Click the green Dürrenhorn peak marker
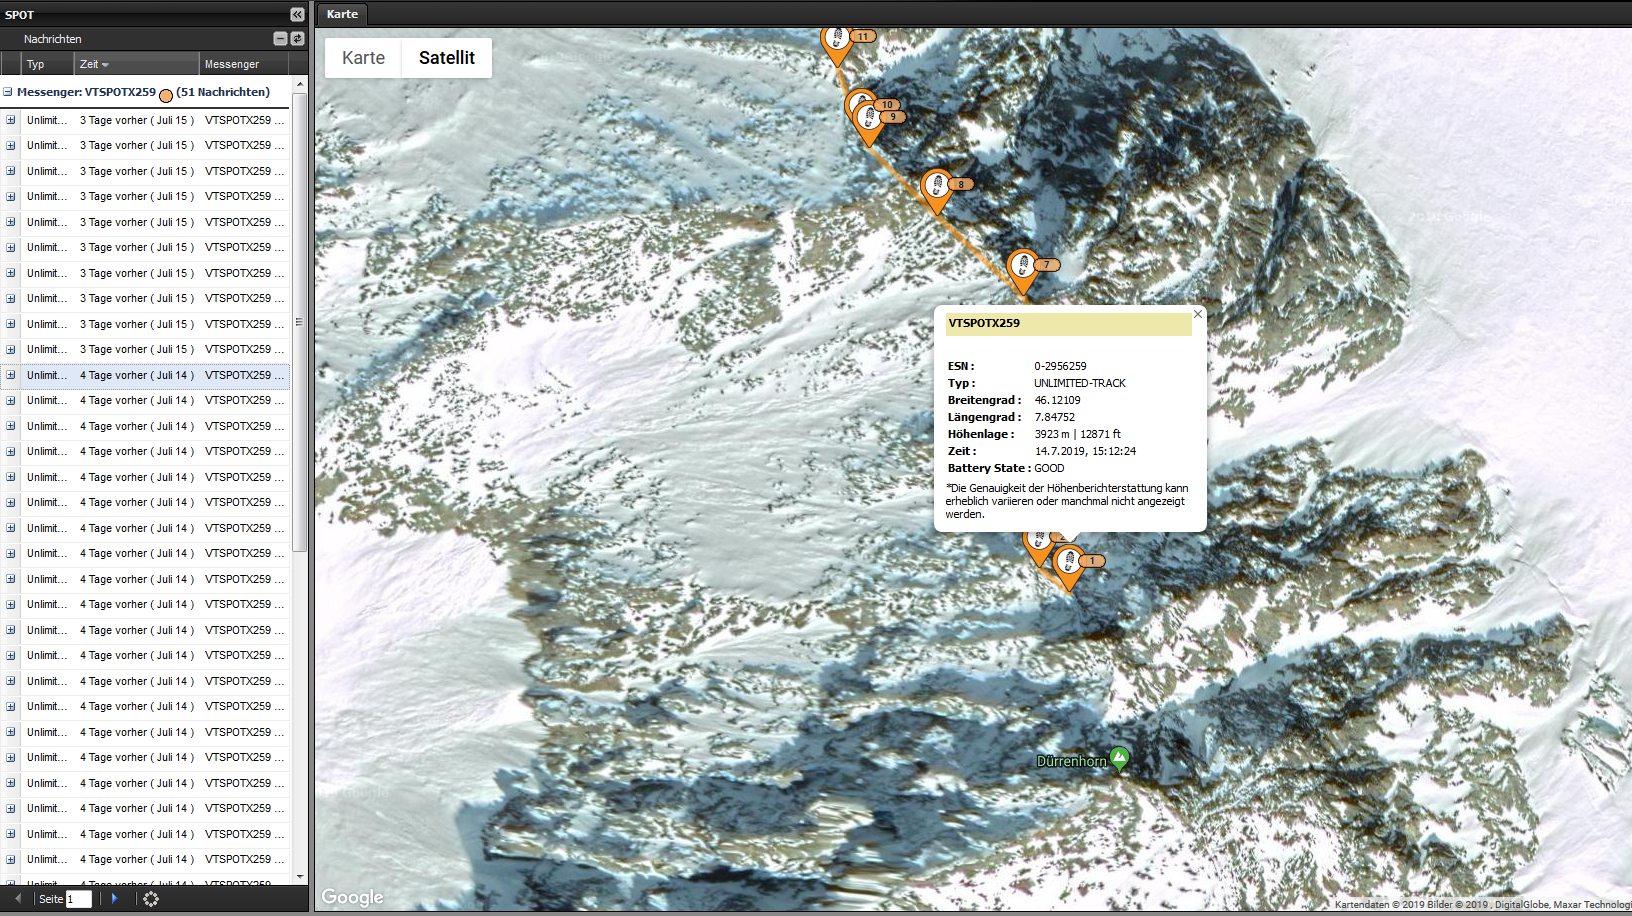The width and height of the screenshot is (1632, 916). tap(1120, 759)
